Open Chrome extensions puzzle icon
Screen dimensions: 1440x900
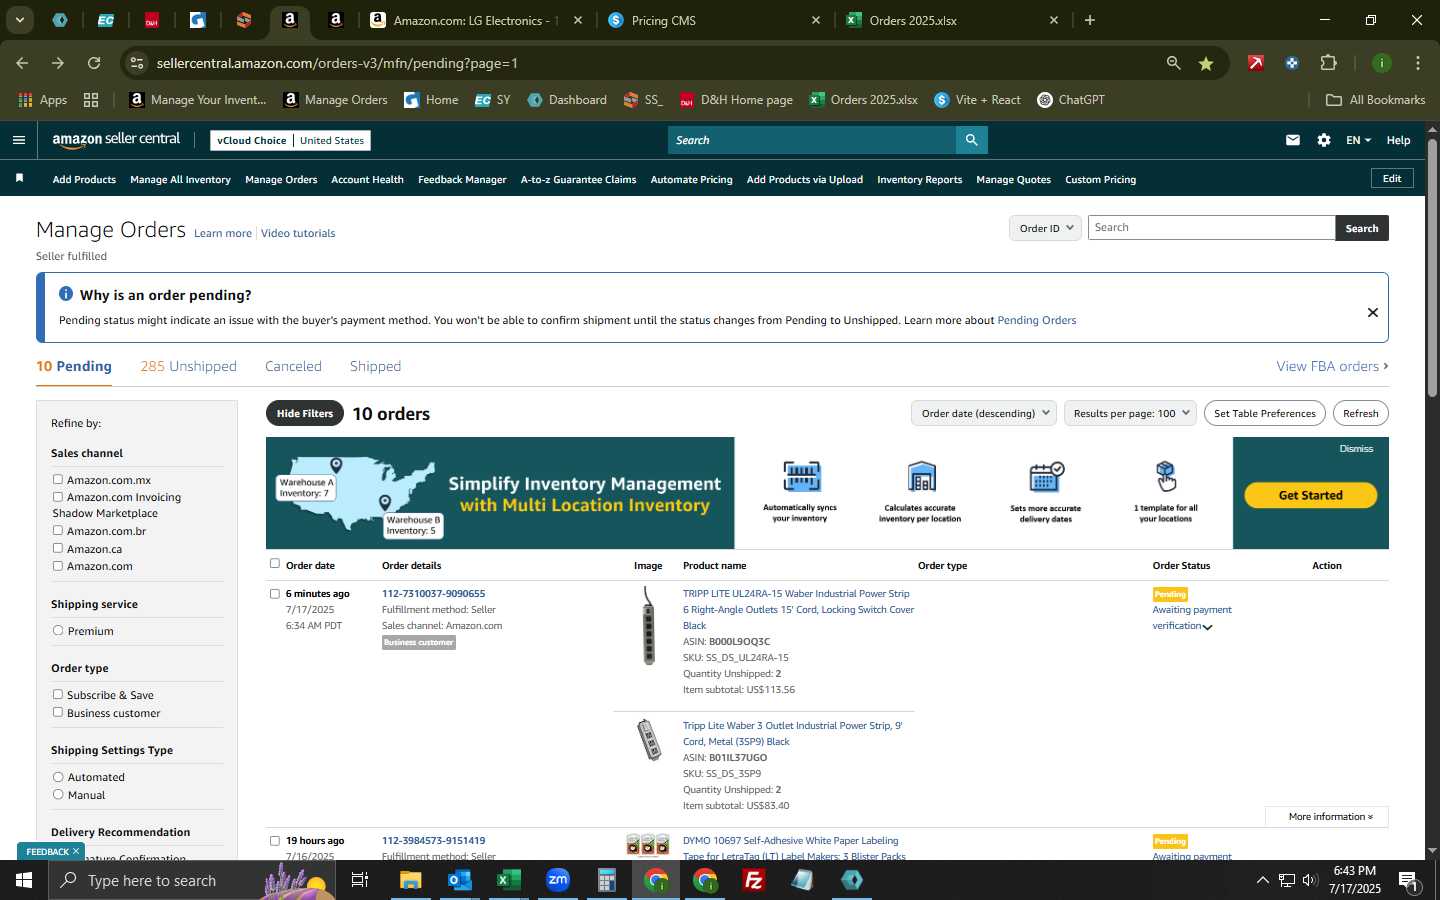[x=1328, y=63]
